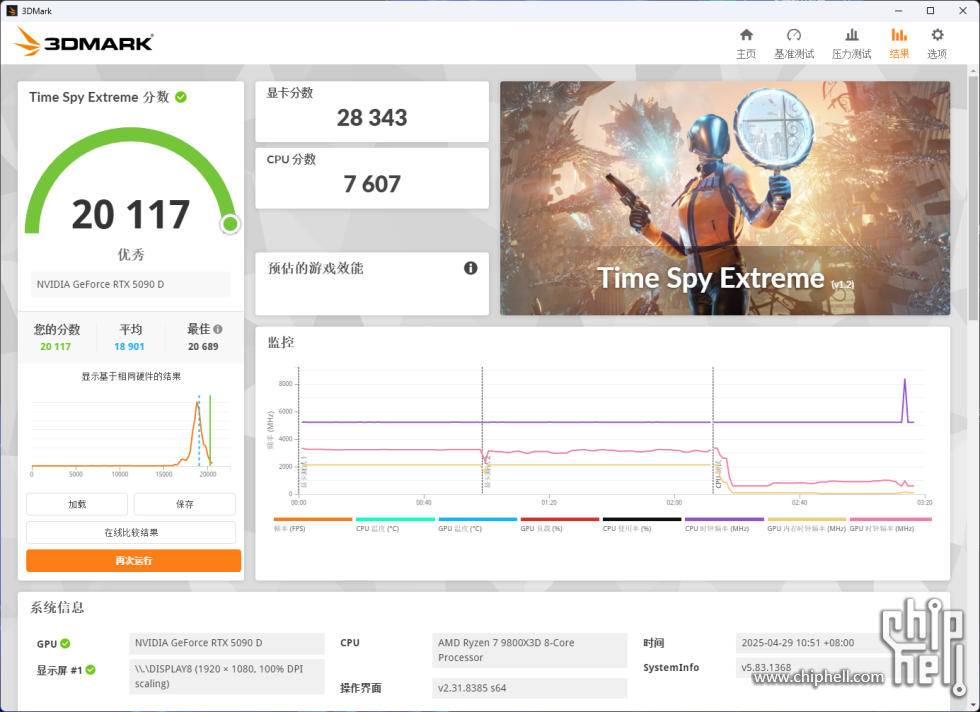Toggle the red GPU 负载 (%) legend
Image resolution: width=980 pixels, height=712 pixels.
pyautogui.click(x=559, y=524)
